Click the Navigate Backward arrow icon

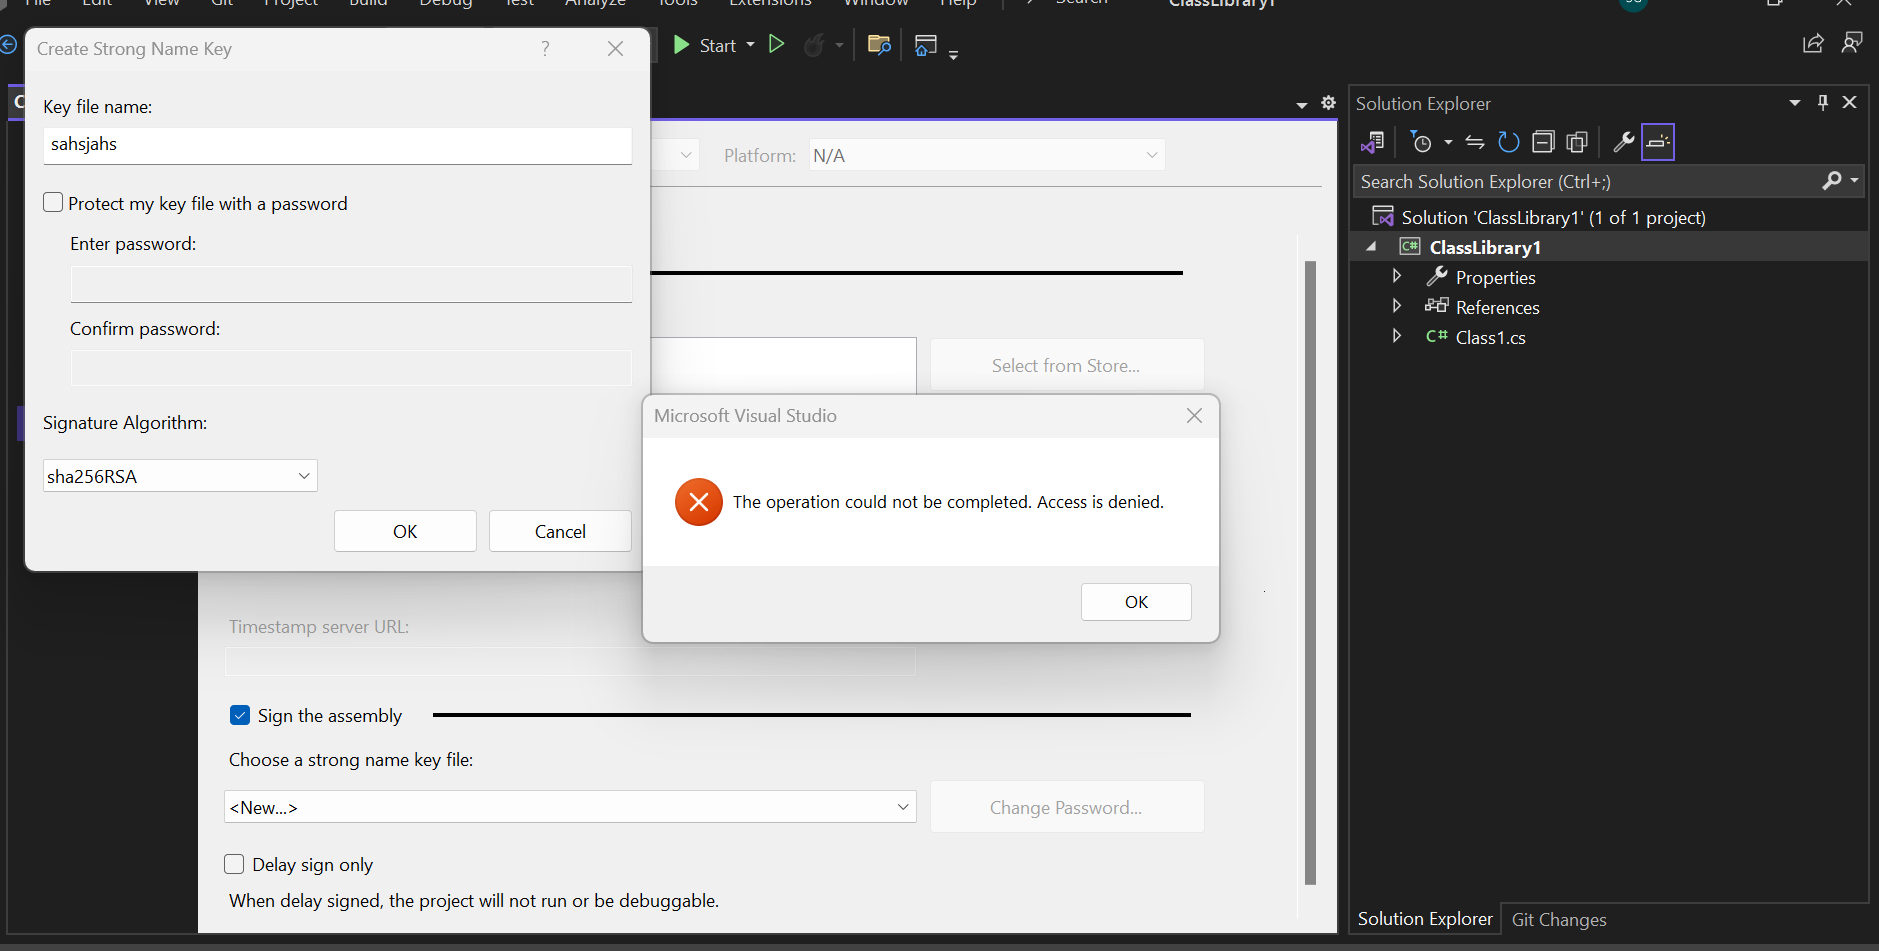(8, 44)
